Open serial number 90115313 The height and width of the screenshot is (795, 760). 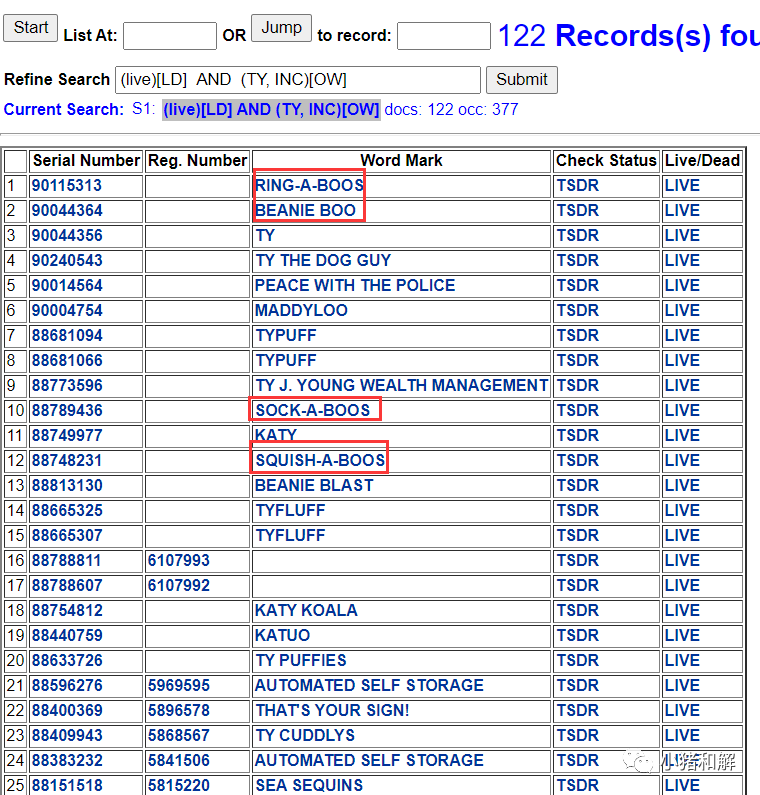point(67,186)
